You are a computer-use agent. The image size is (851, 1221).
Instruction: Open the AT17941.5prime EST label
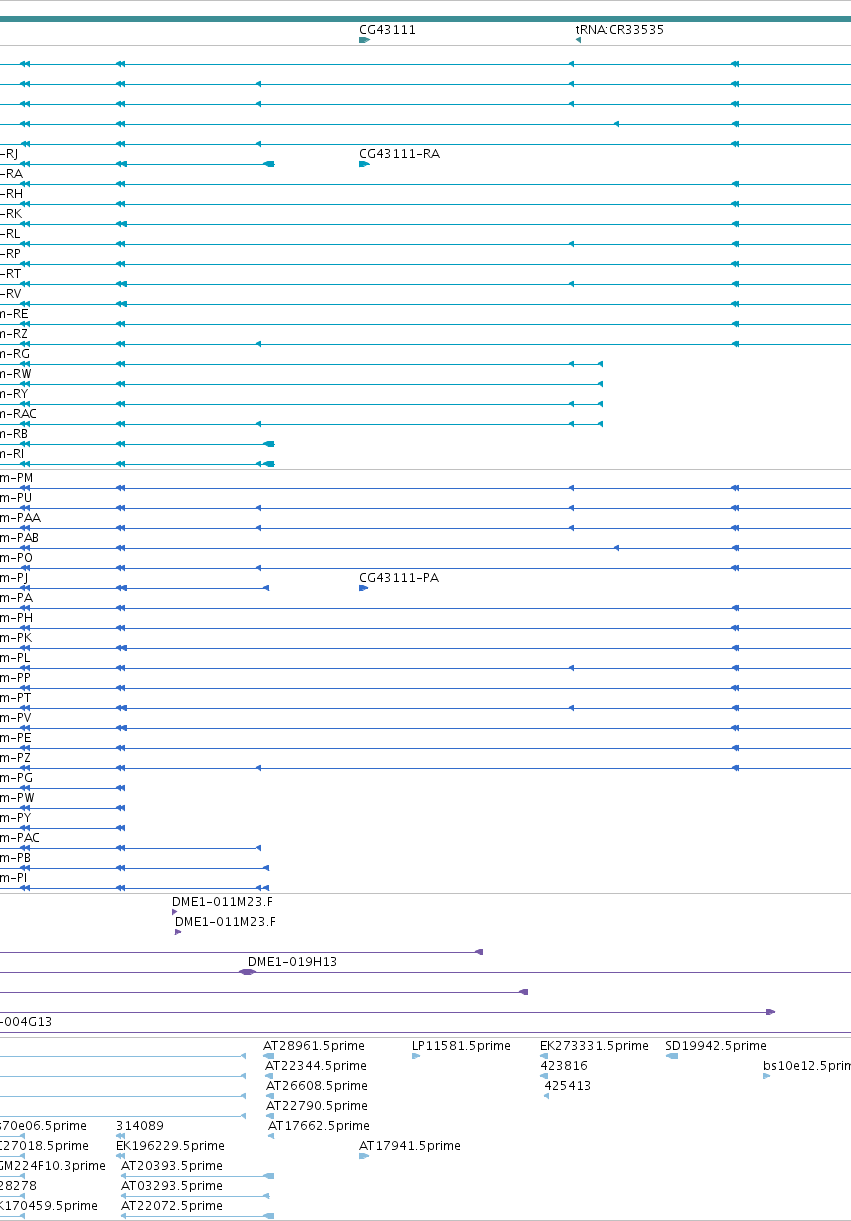pyautogui.click(x=410, y=1146)
